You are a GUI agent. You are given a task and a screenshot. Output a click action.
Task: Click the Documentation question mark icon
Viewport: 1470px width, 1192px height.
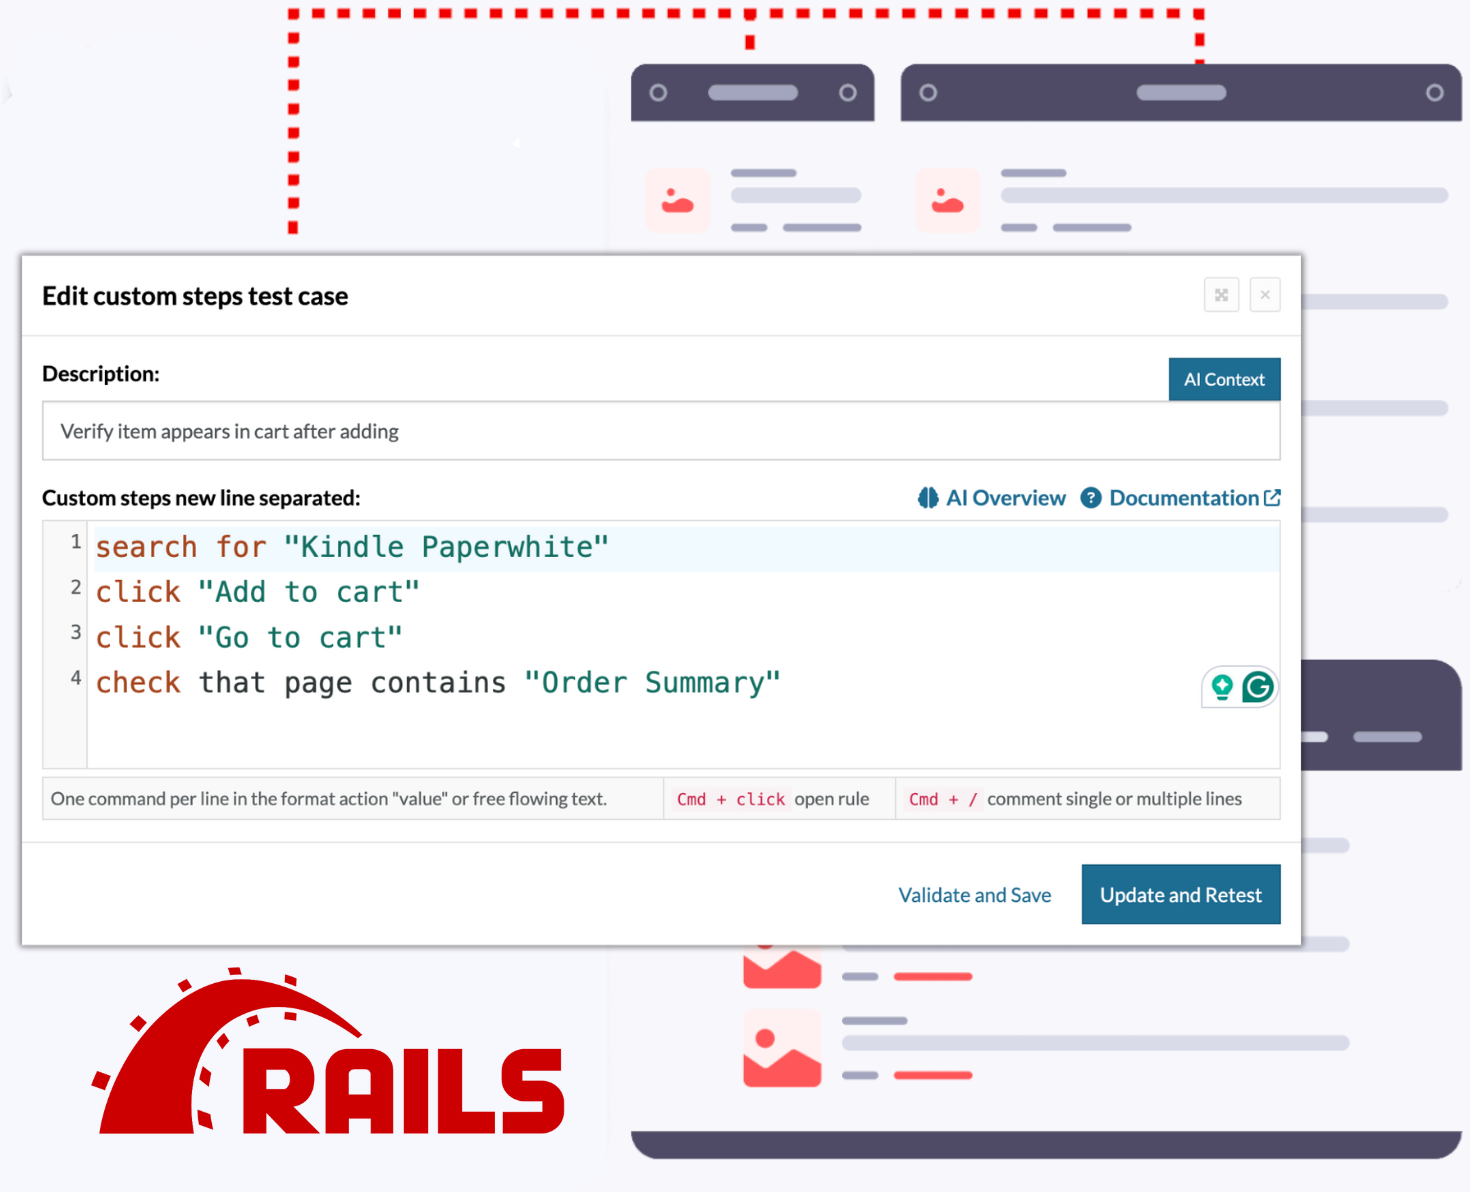coord(1091,498)
